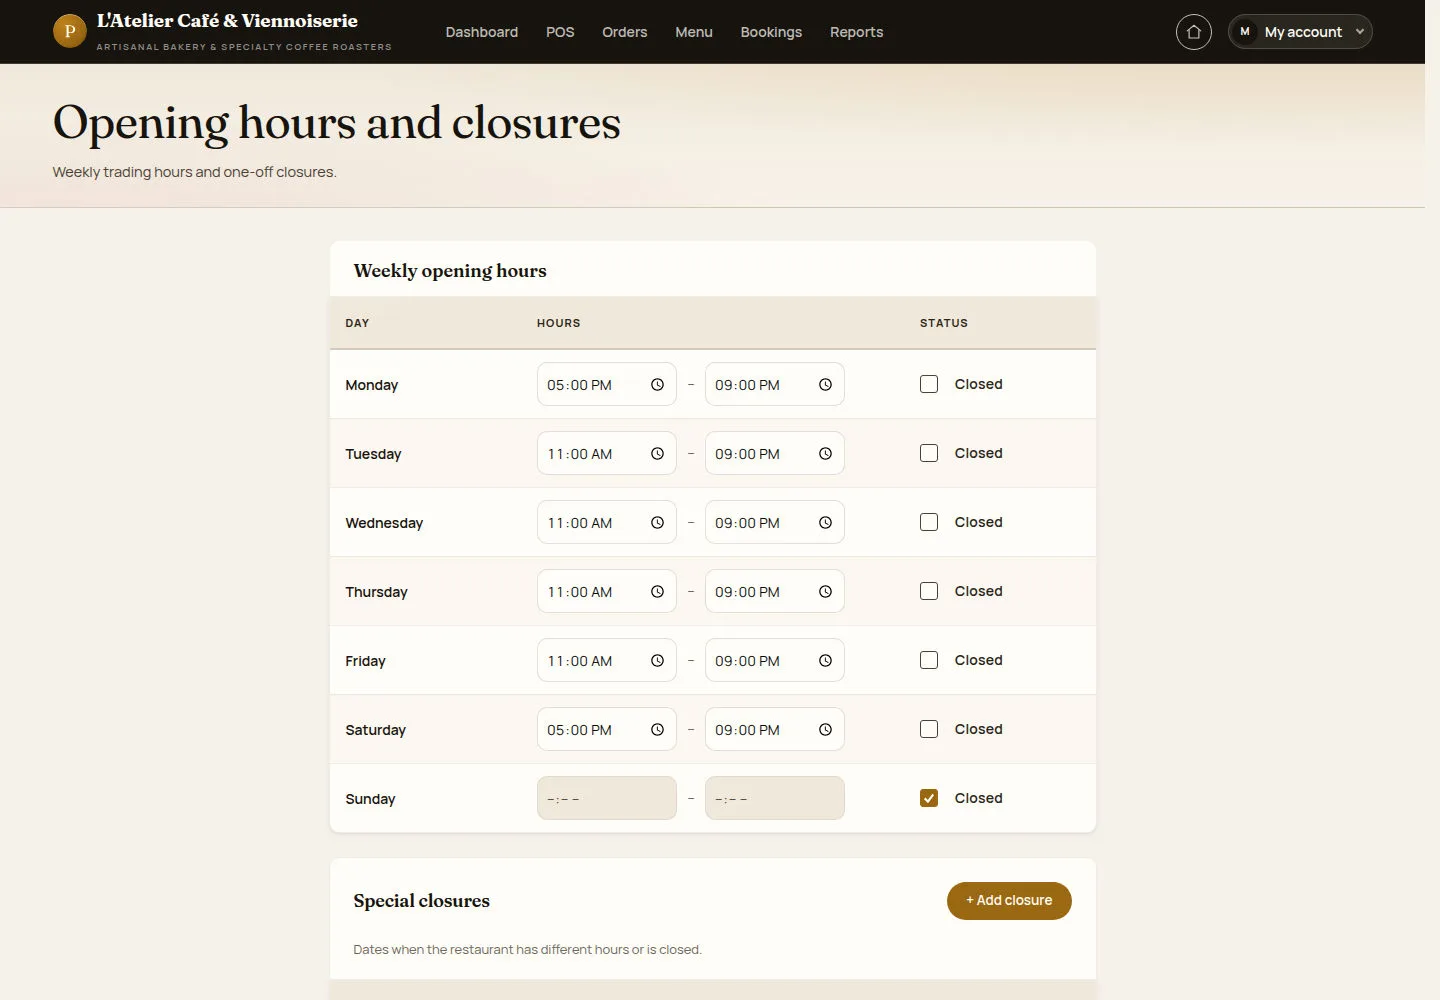Click Friday's 09:00 PM closing time field
The width and height of the screenshot is (1440, 1000).
[x=775, y=661]
